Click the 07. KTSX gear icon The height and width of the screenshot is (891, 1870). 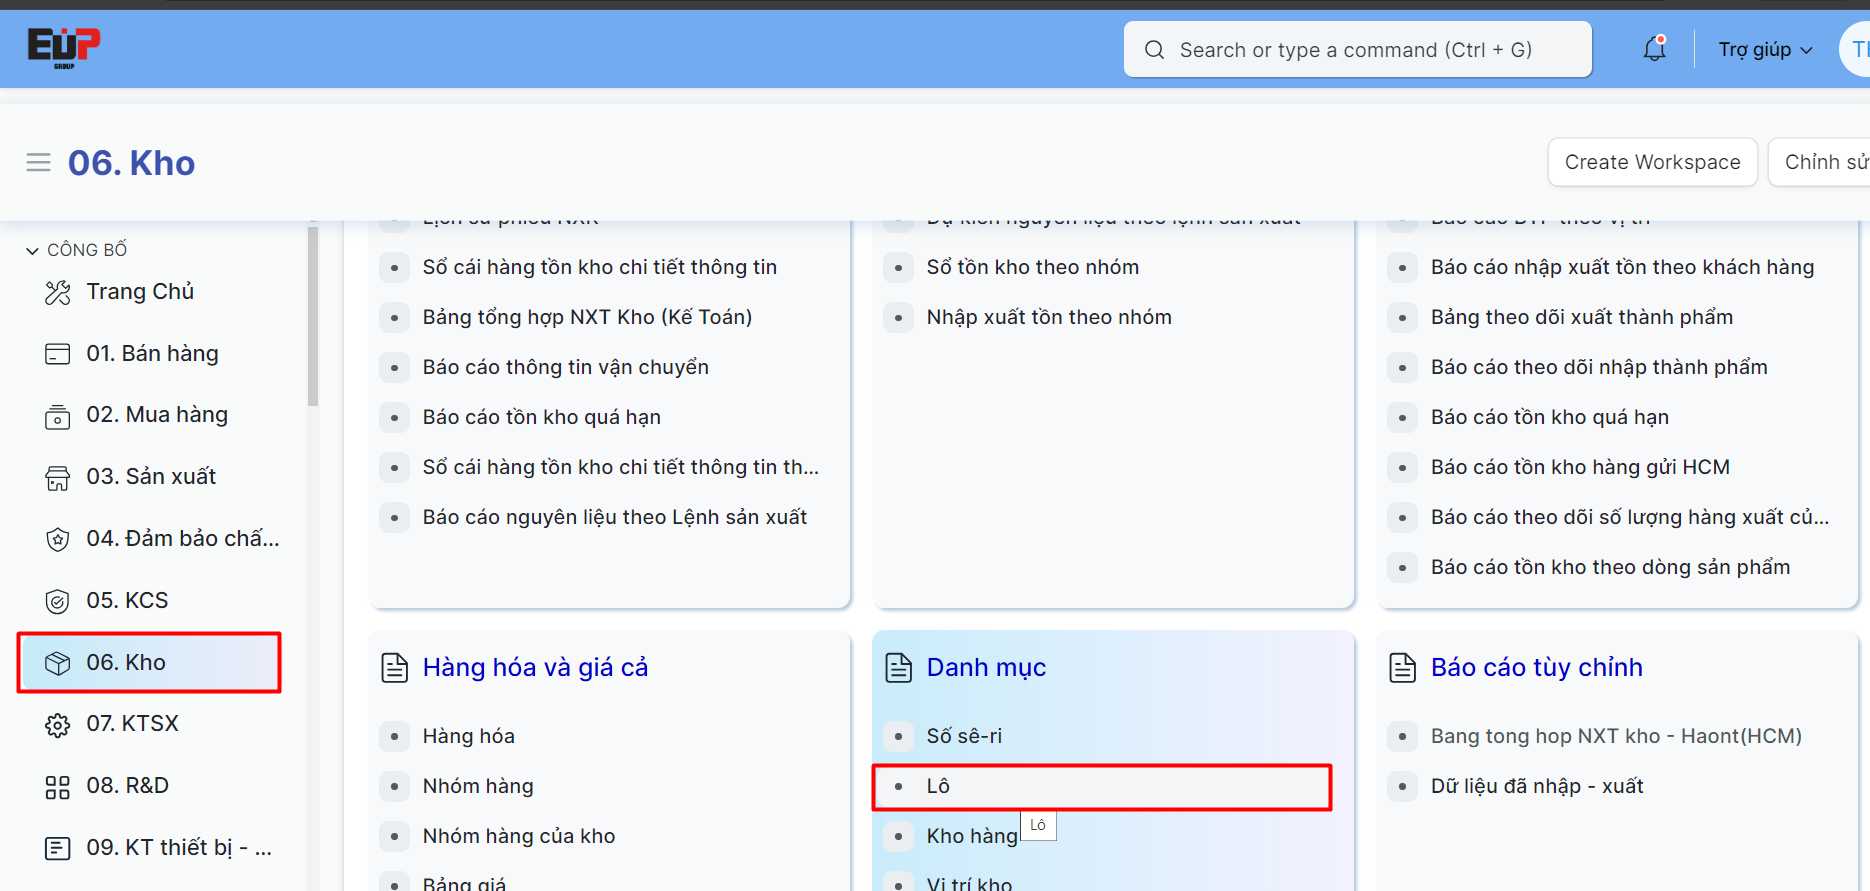coord(58,725)
